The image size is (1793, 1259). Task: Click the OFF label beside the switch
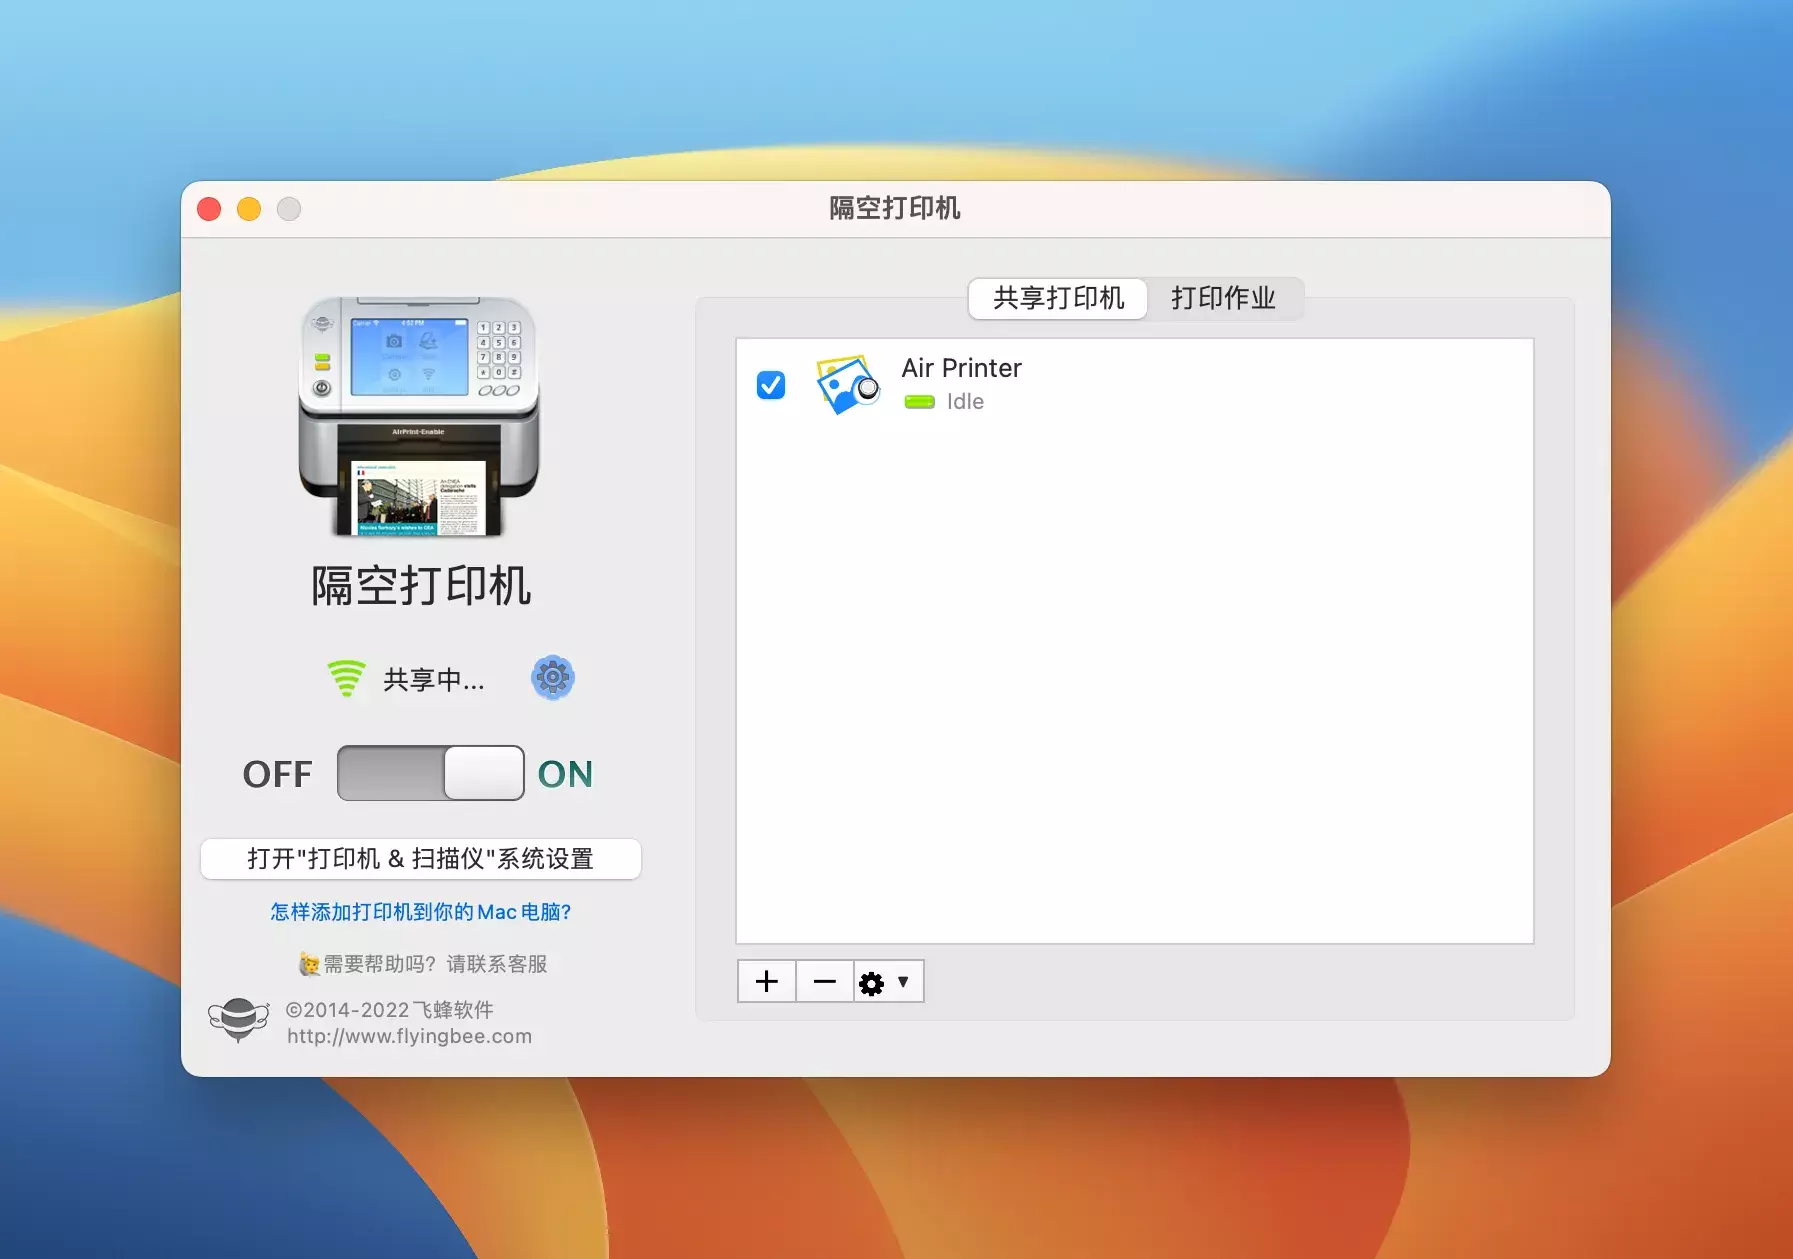(277, 774)
